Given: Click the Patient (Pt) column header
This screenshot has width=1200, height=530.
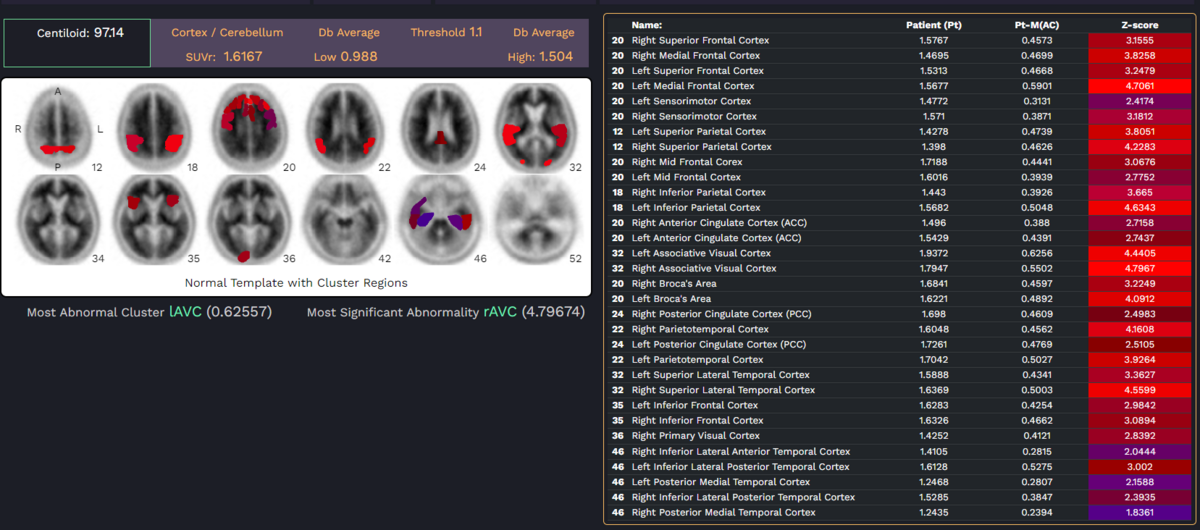Looking at the screenshot, I should click(x=933, y=24).
